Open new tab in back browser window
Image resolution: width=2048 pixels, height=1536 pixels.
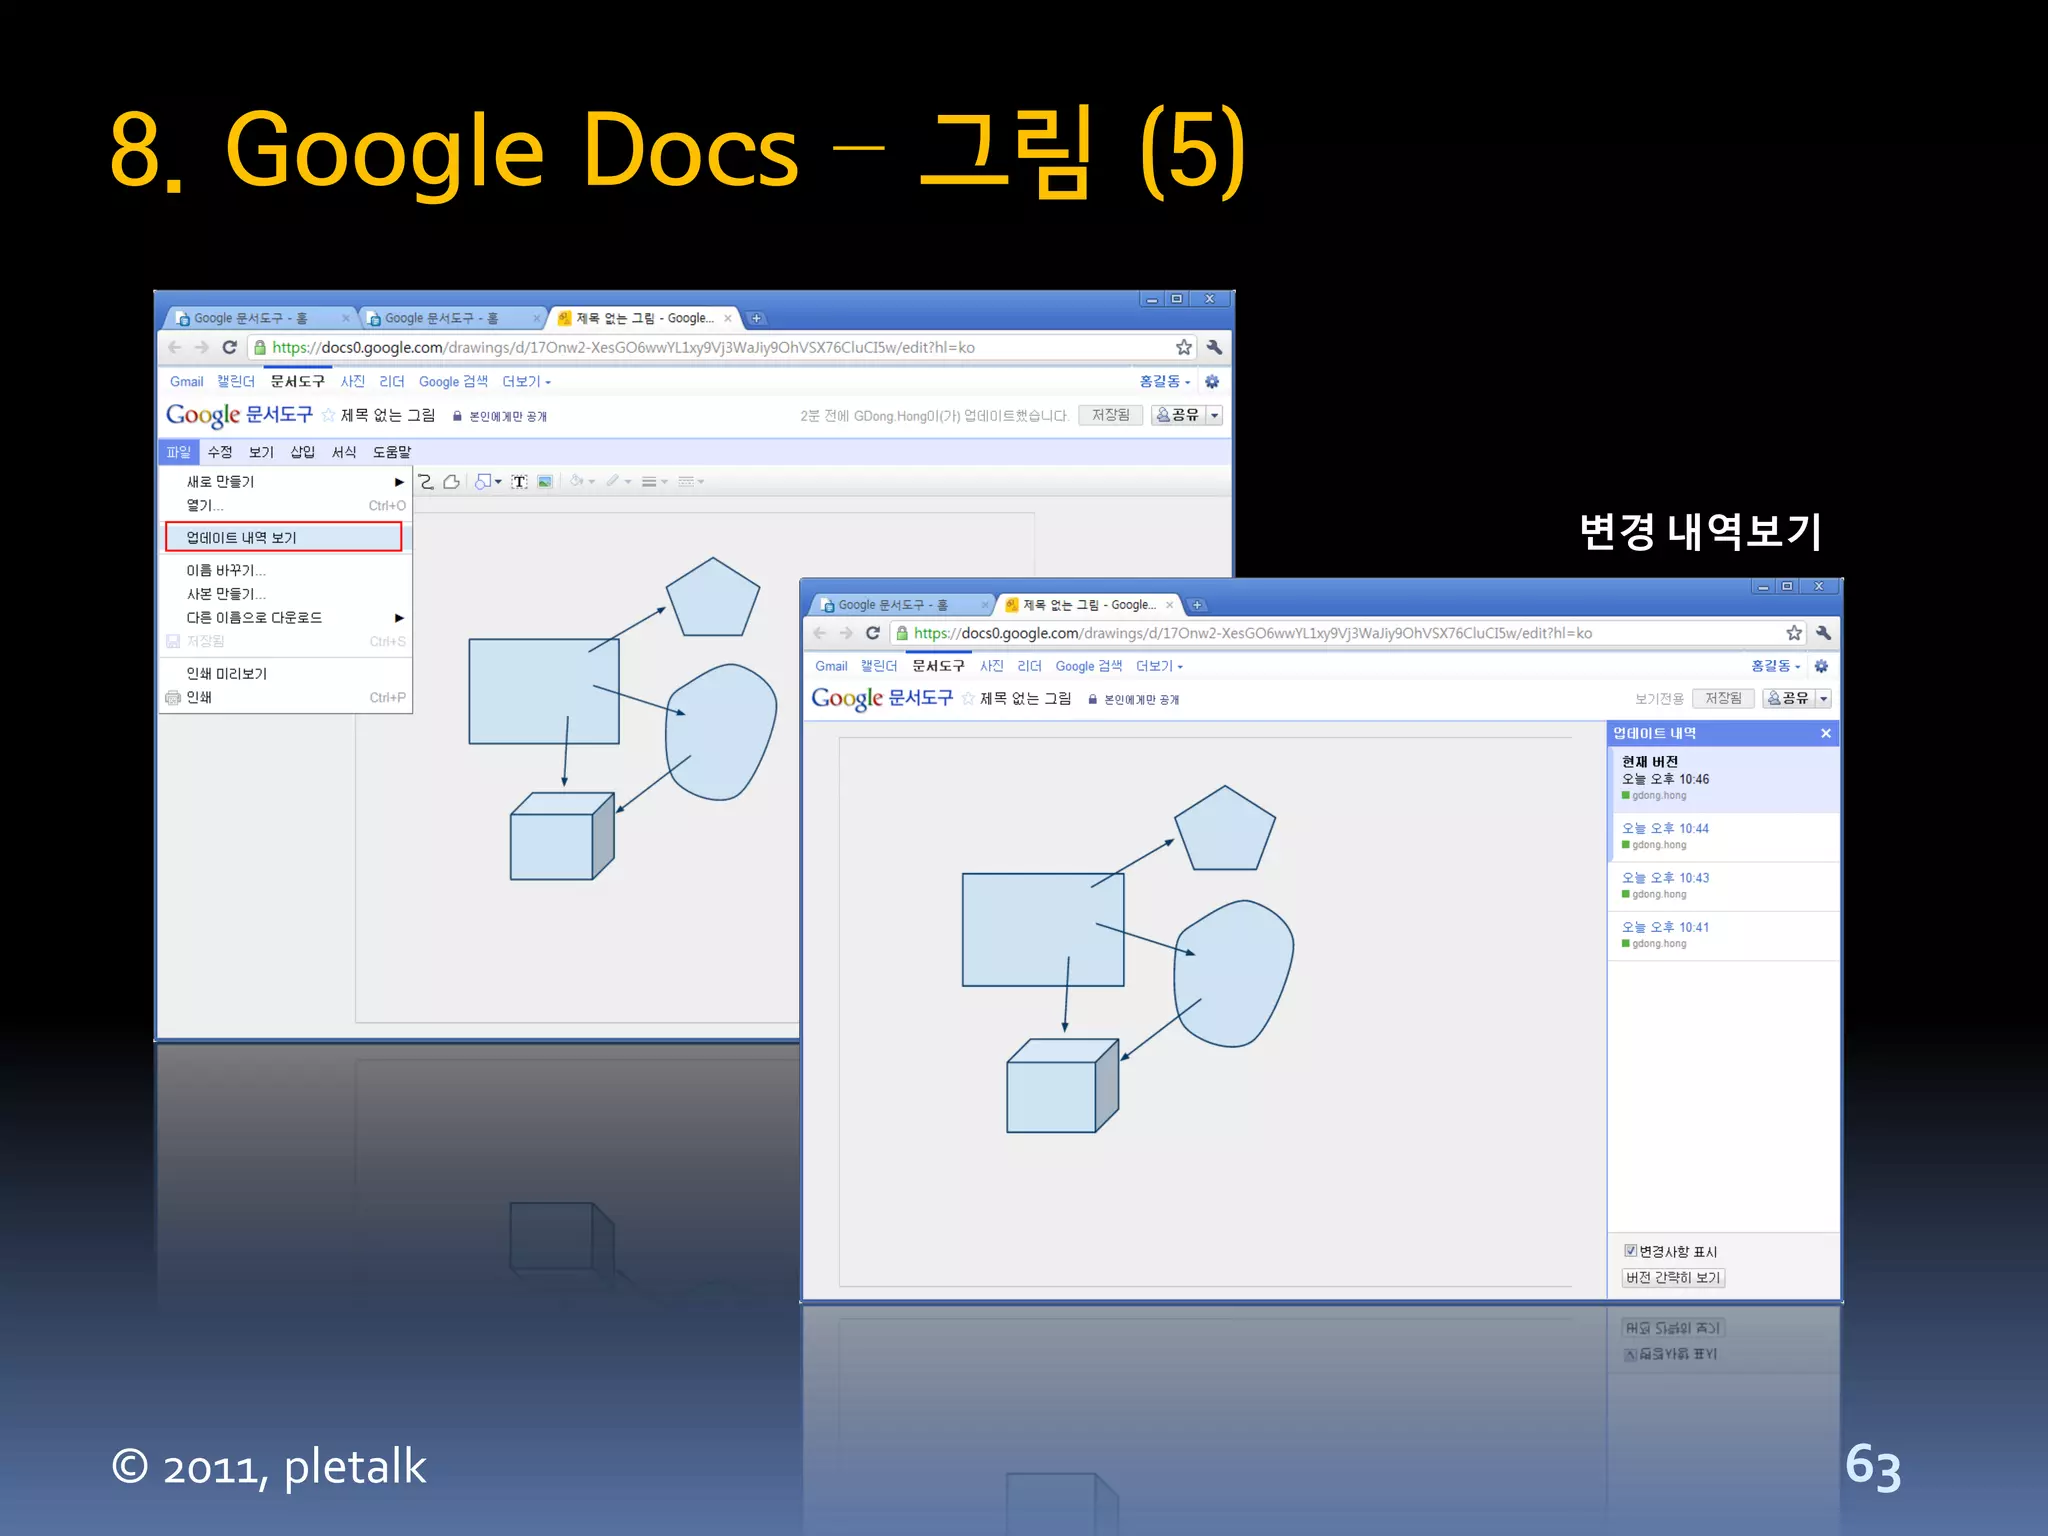point(757,318)
